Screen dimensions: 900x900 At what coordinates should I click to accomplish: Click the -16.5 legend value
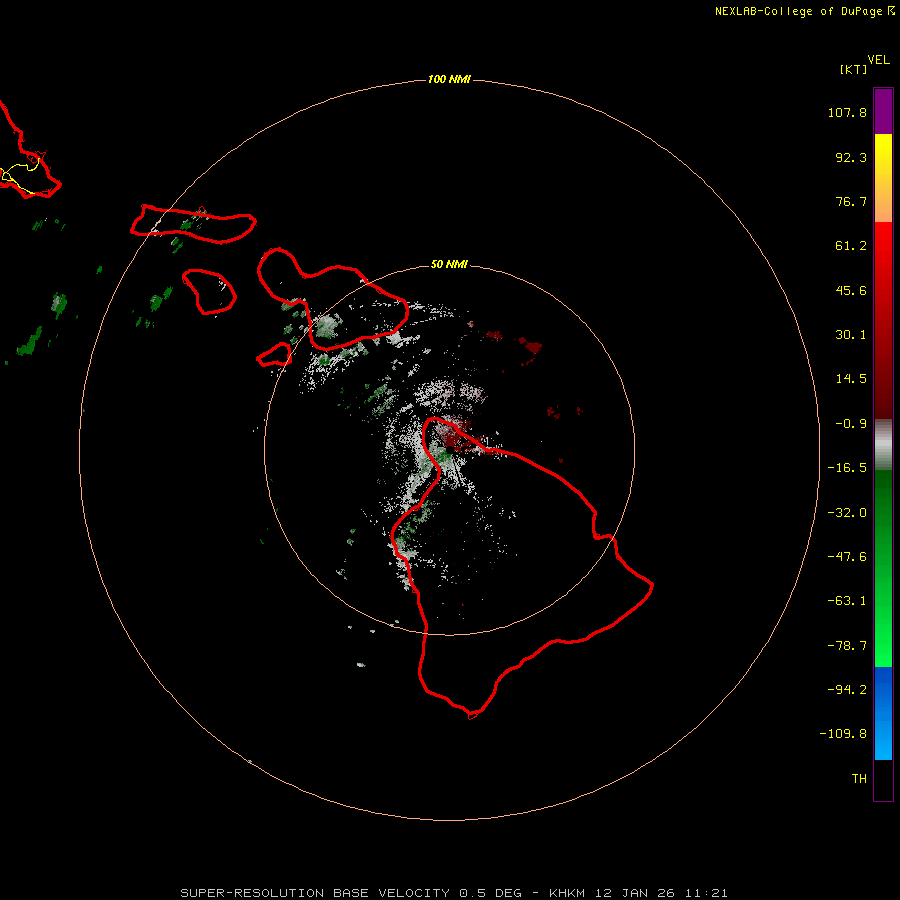[x=847, y=468]
